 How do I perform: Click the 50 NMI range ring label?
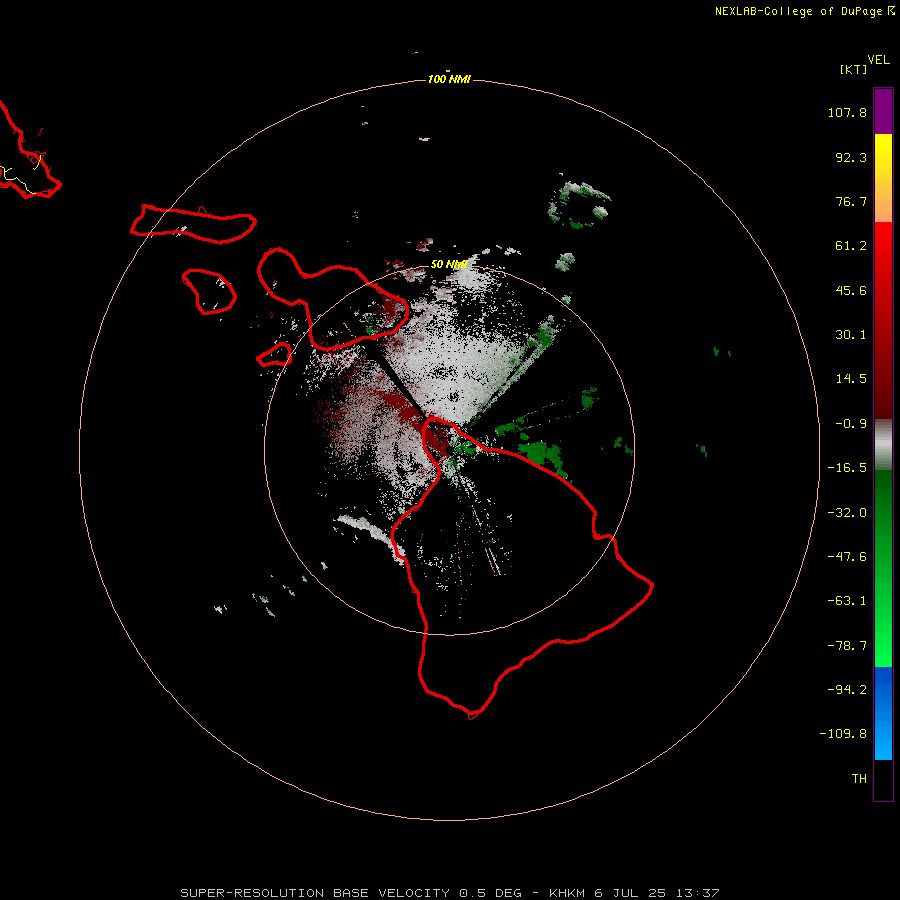coord(449,264)
